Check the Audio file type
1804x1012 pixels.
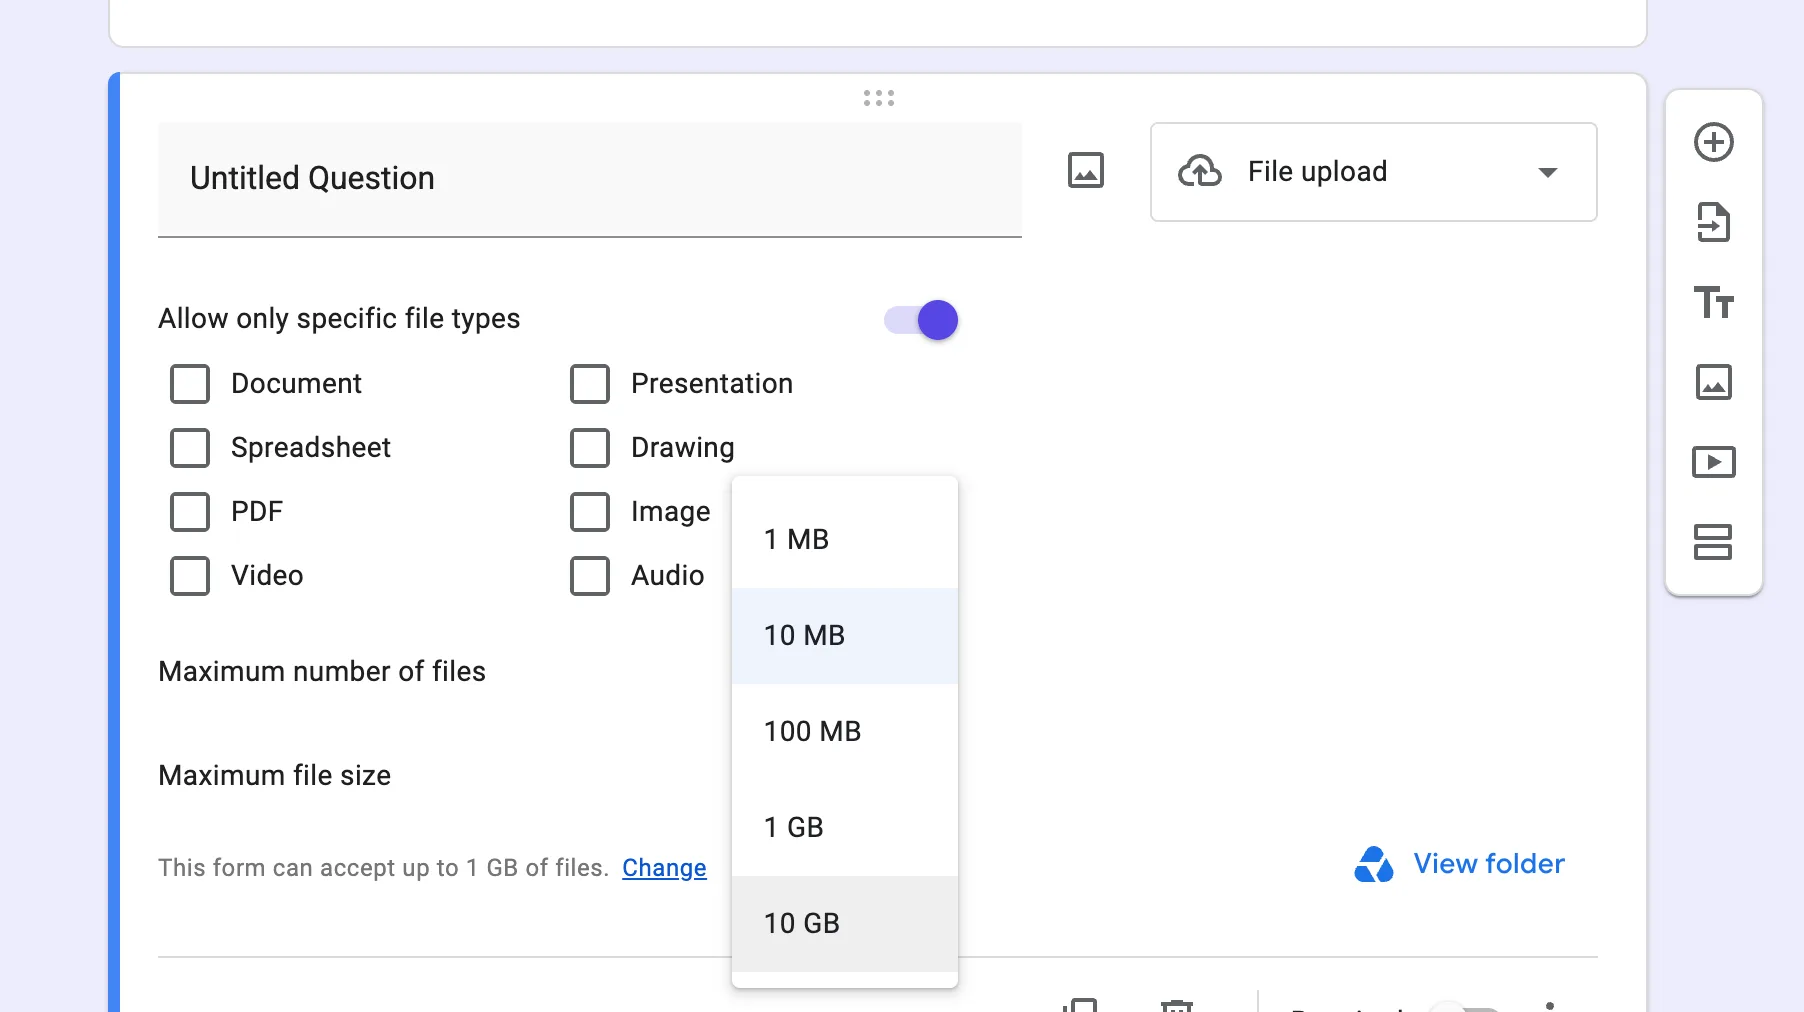pyautogui.click(x=590, y=576)
